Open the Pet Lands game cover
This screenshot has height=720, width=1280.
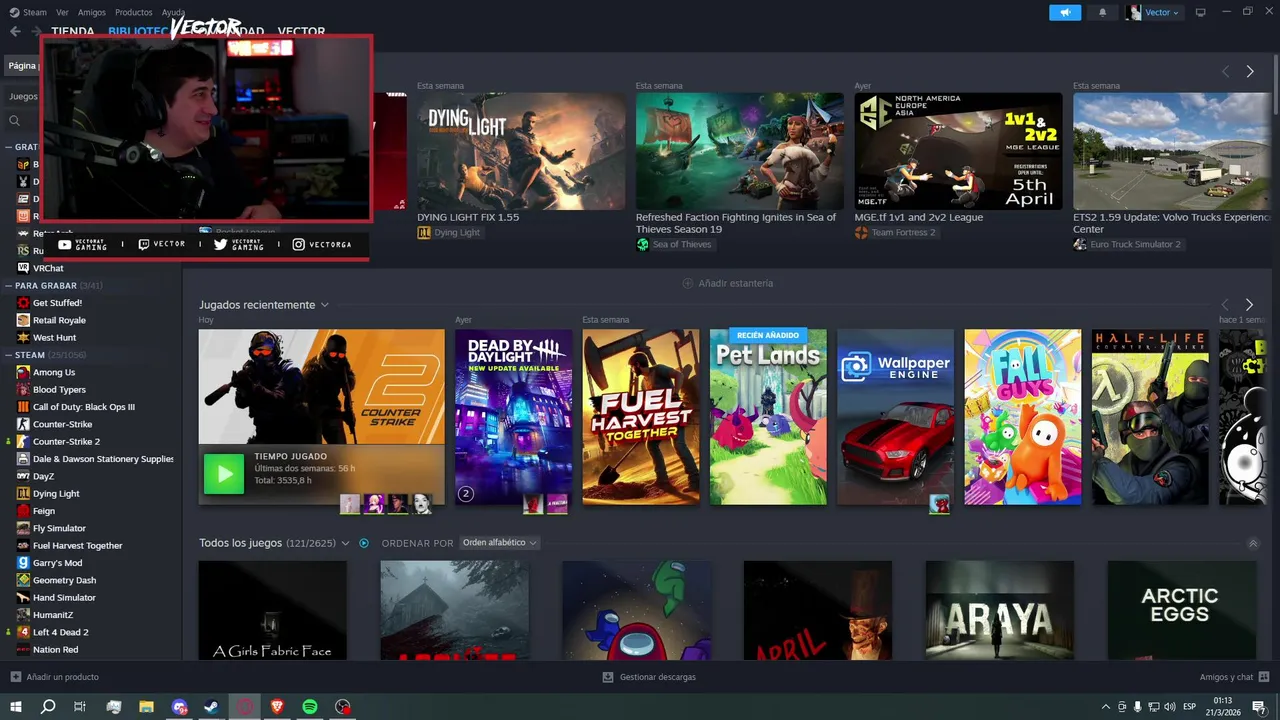tap(768, 417)
